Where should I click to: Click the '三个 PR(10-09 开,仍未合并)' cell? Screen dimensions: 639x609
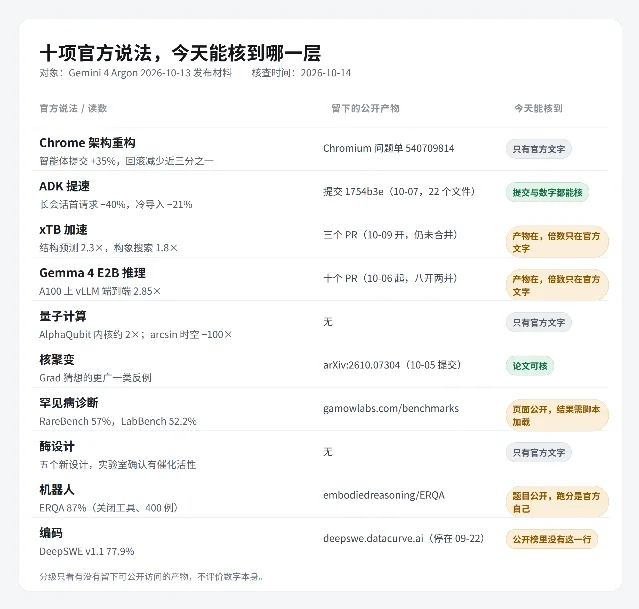coord(390,235)
